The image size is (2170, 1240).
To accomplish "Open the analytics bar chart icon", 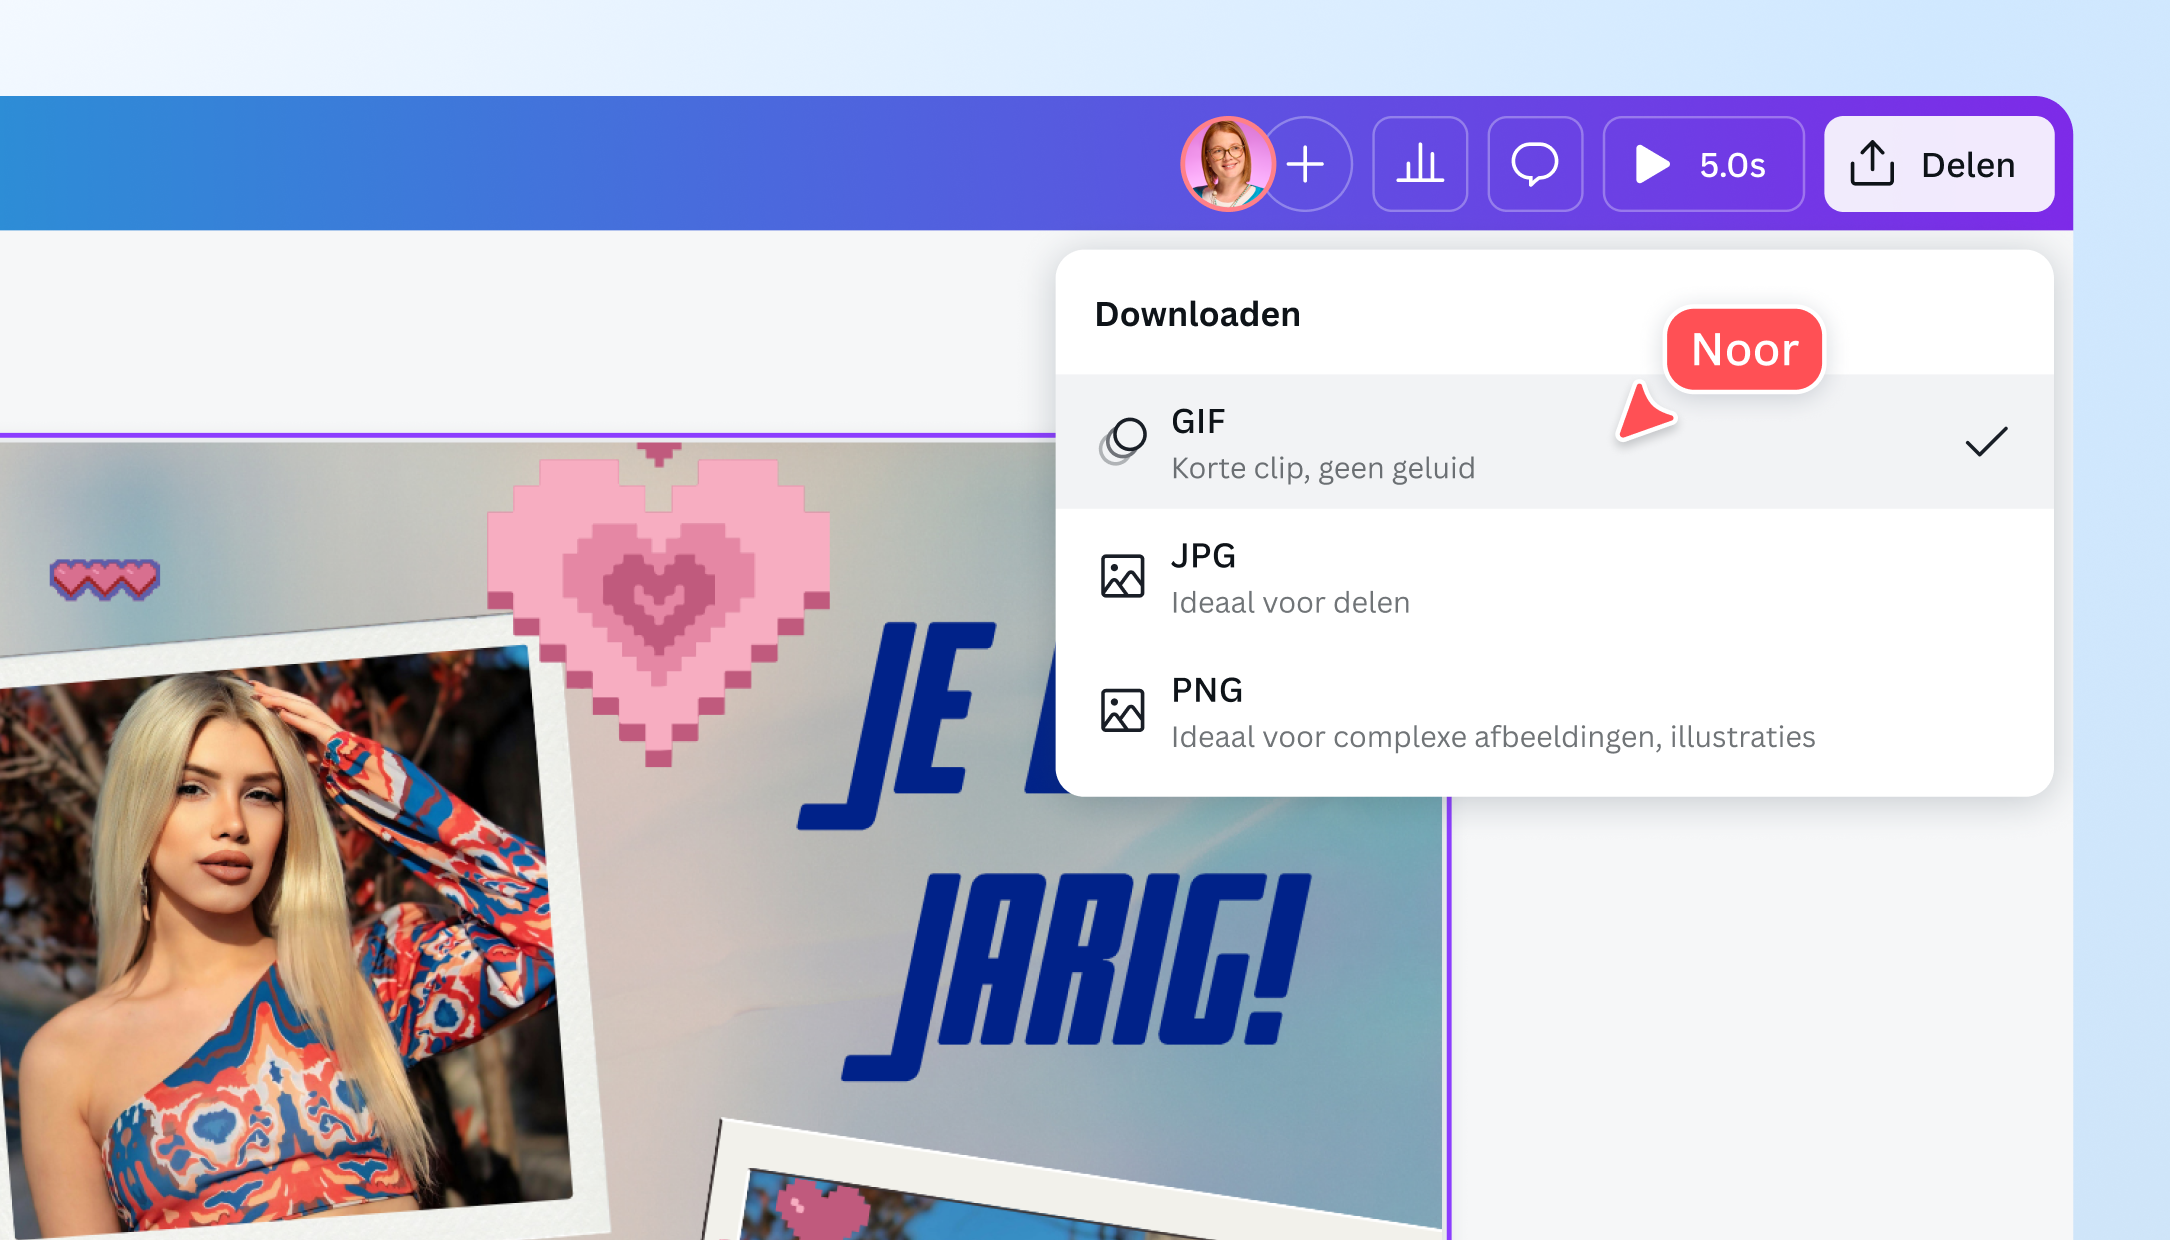I will pyautogui.click(x=1420, y=164).
